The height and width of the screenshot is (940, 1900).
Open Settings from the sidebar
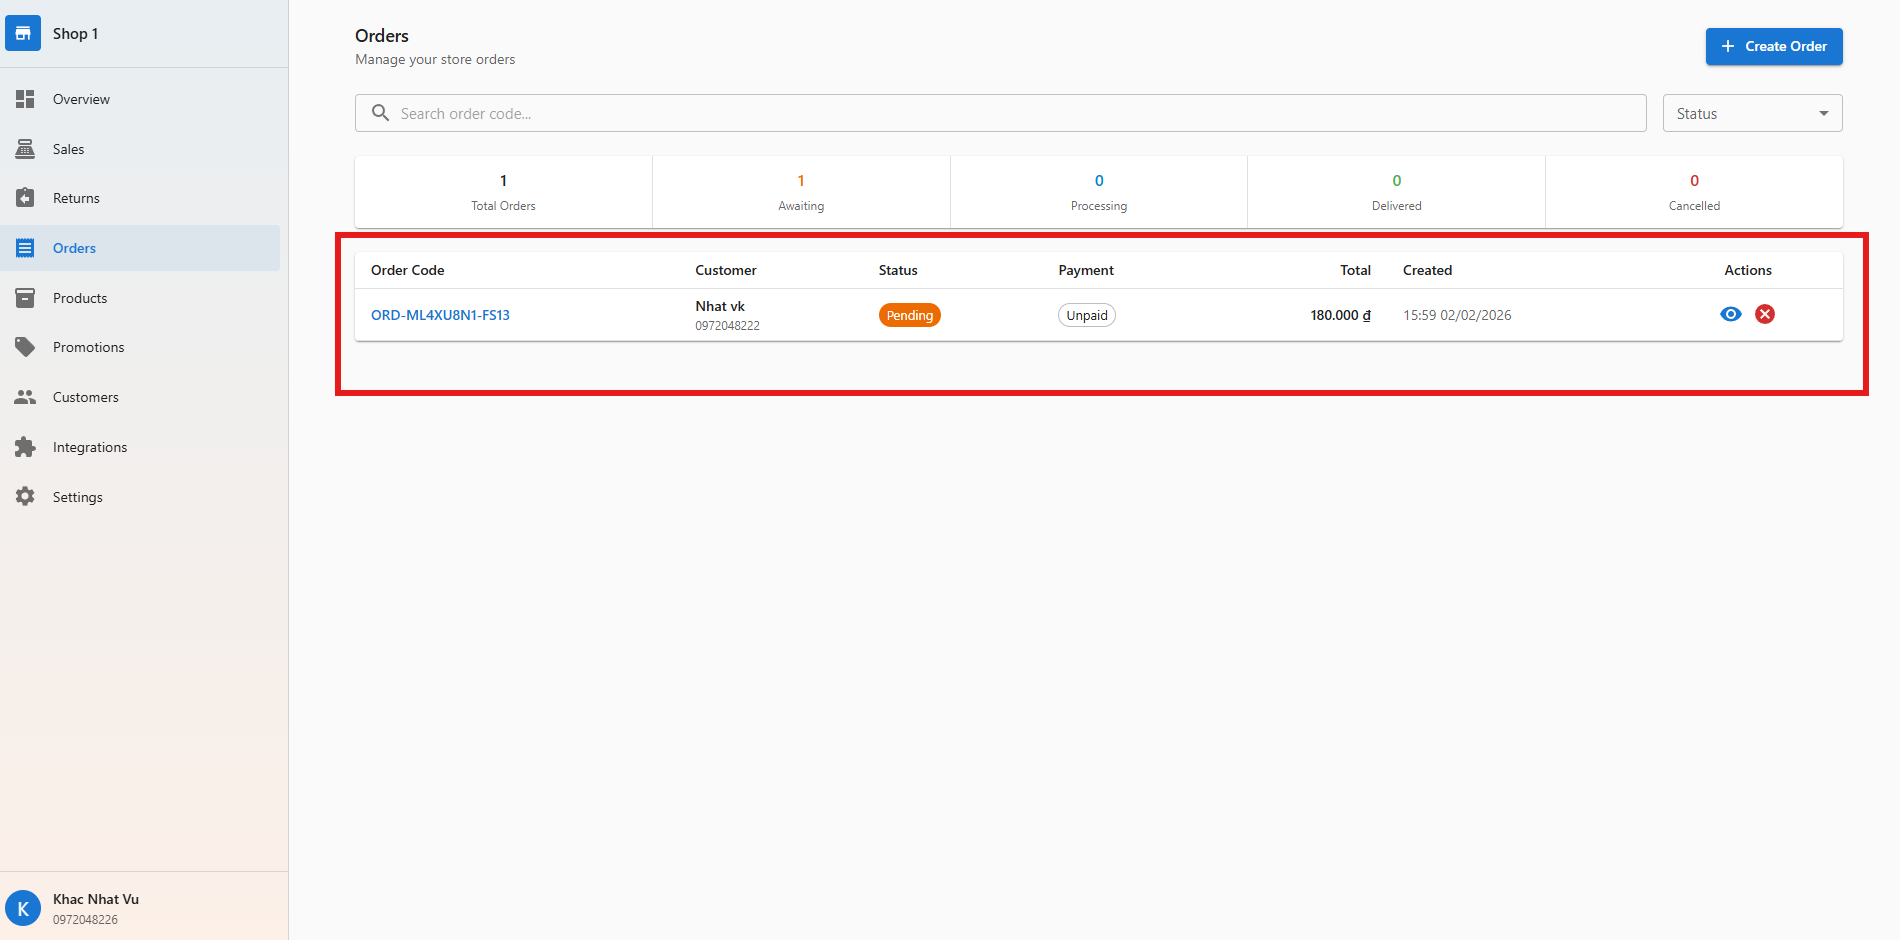tap(140, 496)
